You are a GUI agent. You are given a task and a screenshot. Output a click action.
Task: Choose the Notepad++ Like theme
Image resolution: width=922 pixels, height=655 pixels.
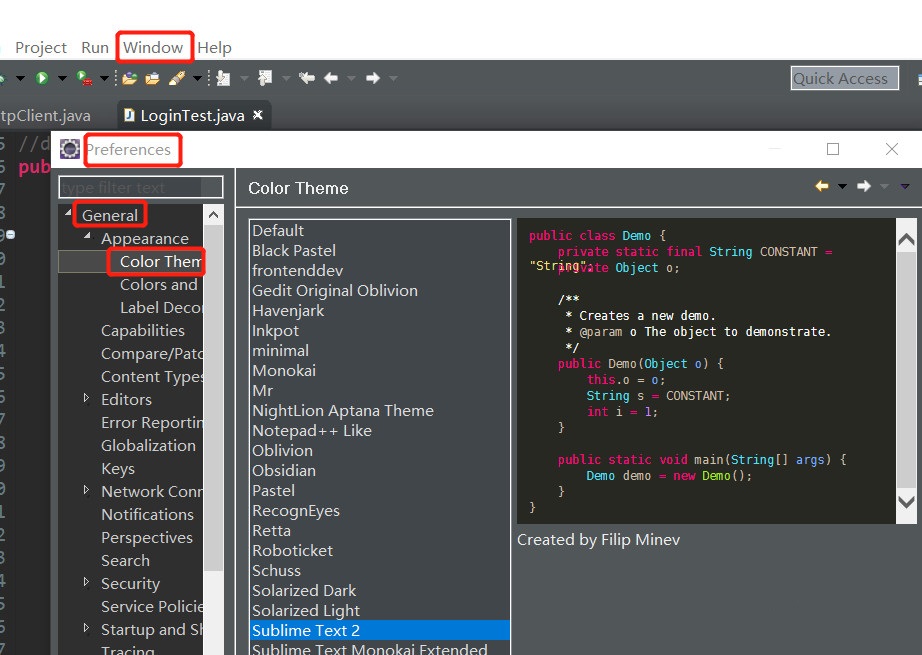(x=380, y=430)
